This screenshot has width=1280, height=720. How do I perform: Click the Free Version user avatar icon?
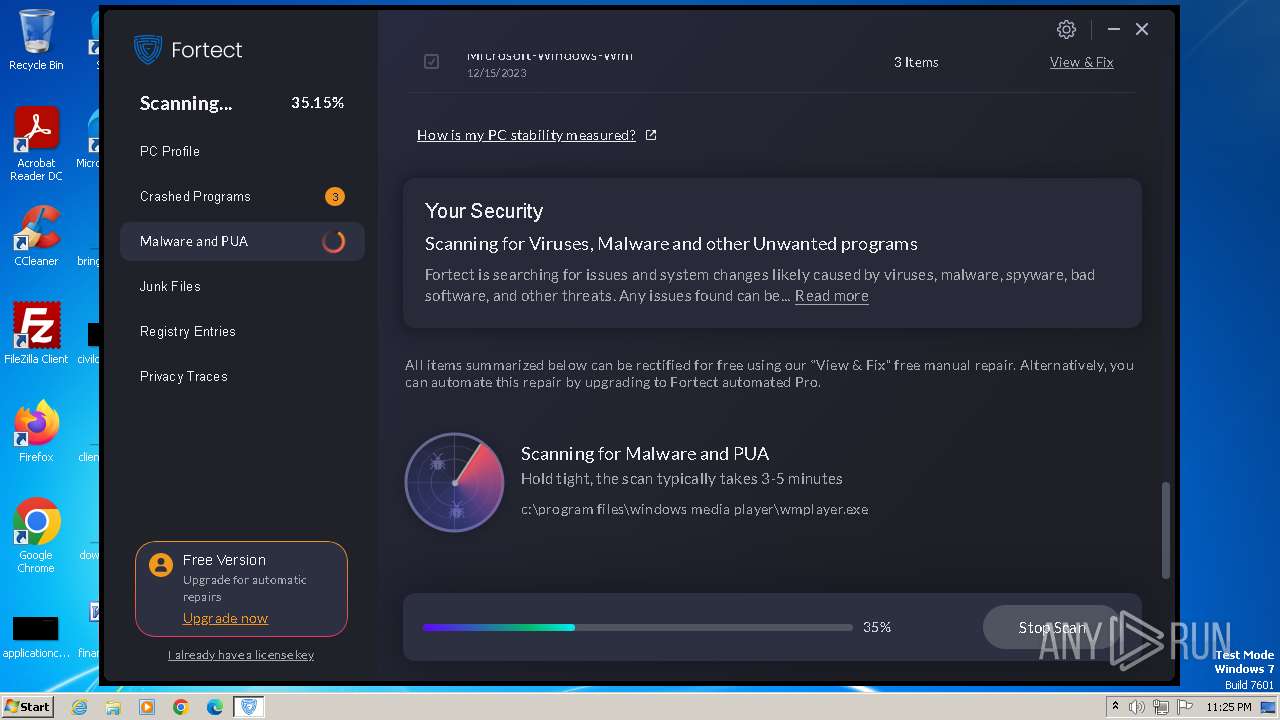[x=160, y=565]
